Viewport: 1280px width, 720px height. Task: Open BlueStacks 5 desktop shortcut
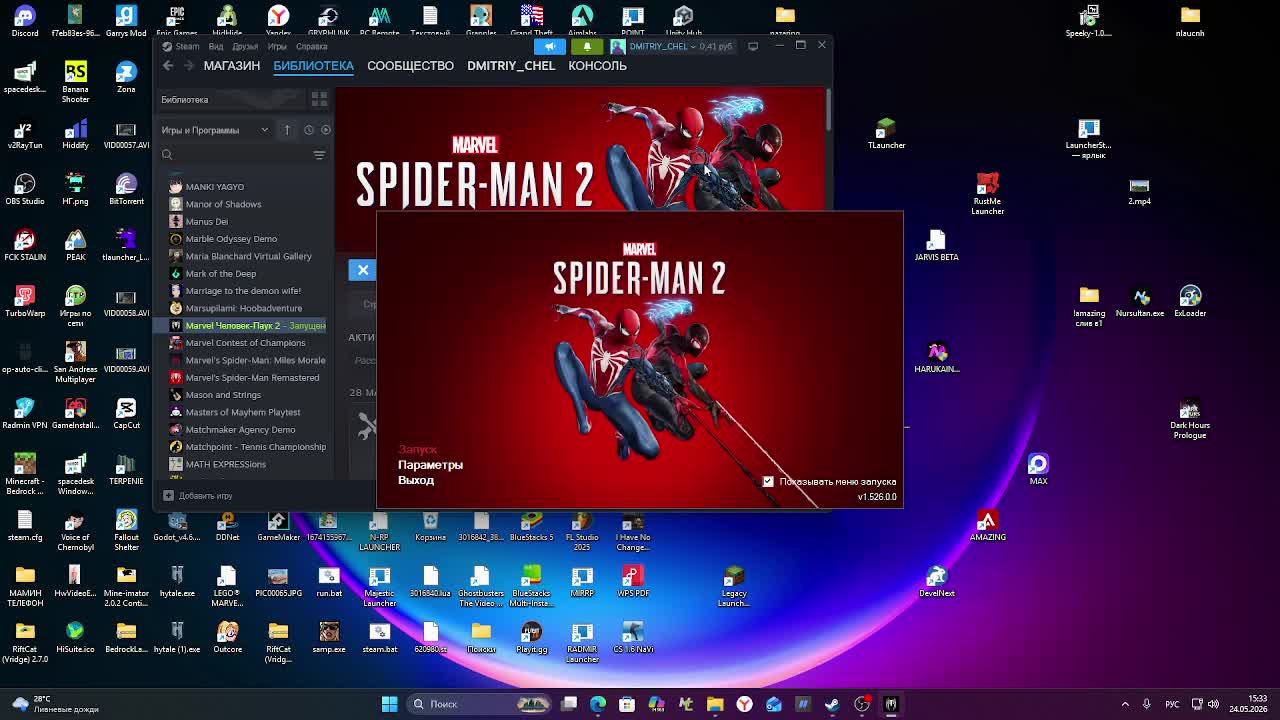[531, 525]
